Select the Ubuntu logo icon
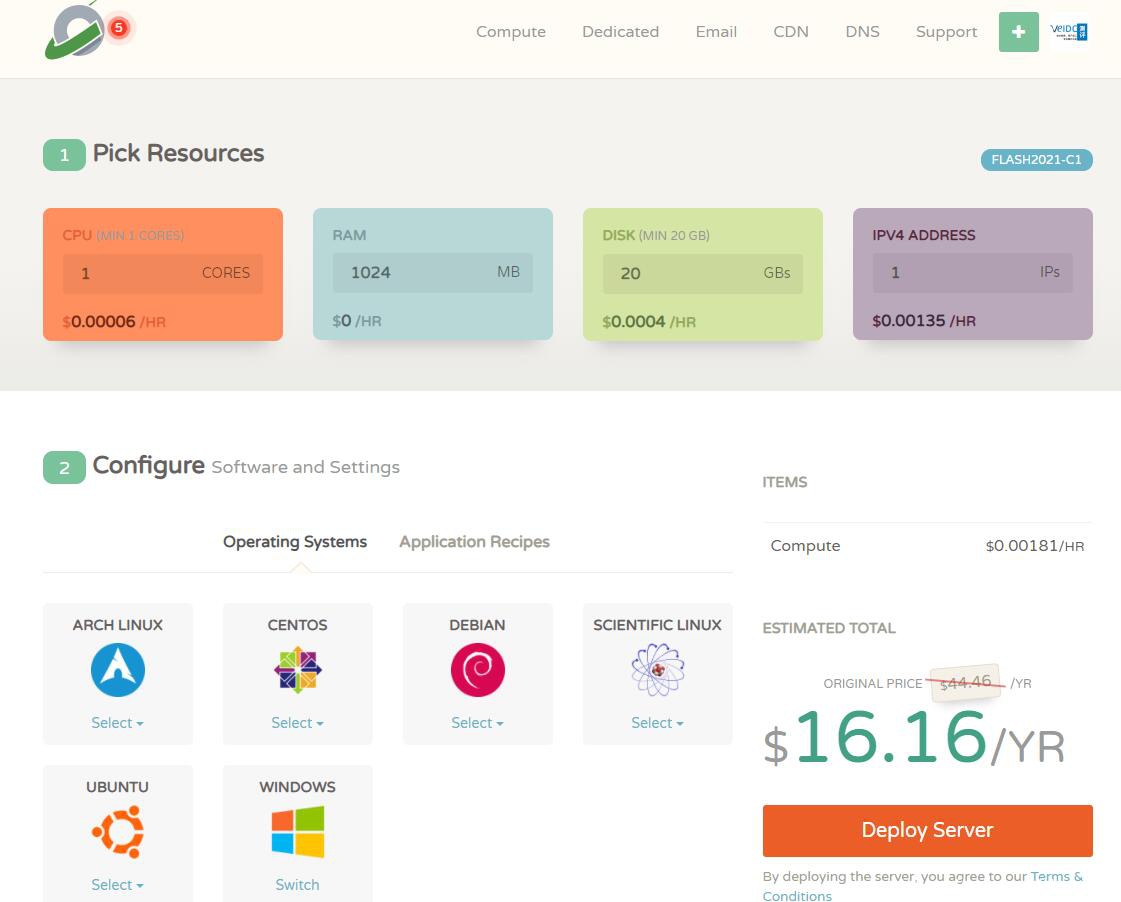The height and width of the screenshot is (902, 1121). [x=118, y=832]
